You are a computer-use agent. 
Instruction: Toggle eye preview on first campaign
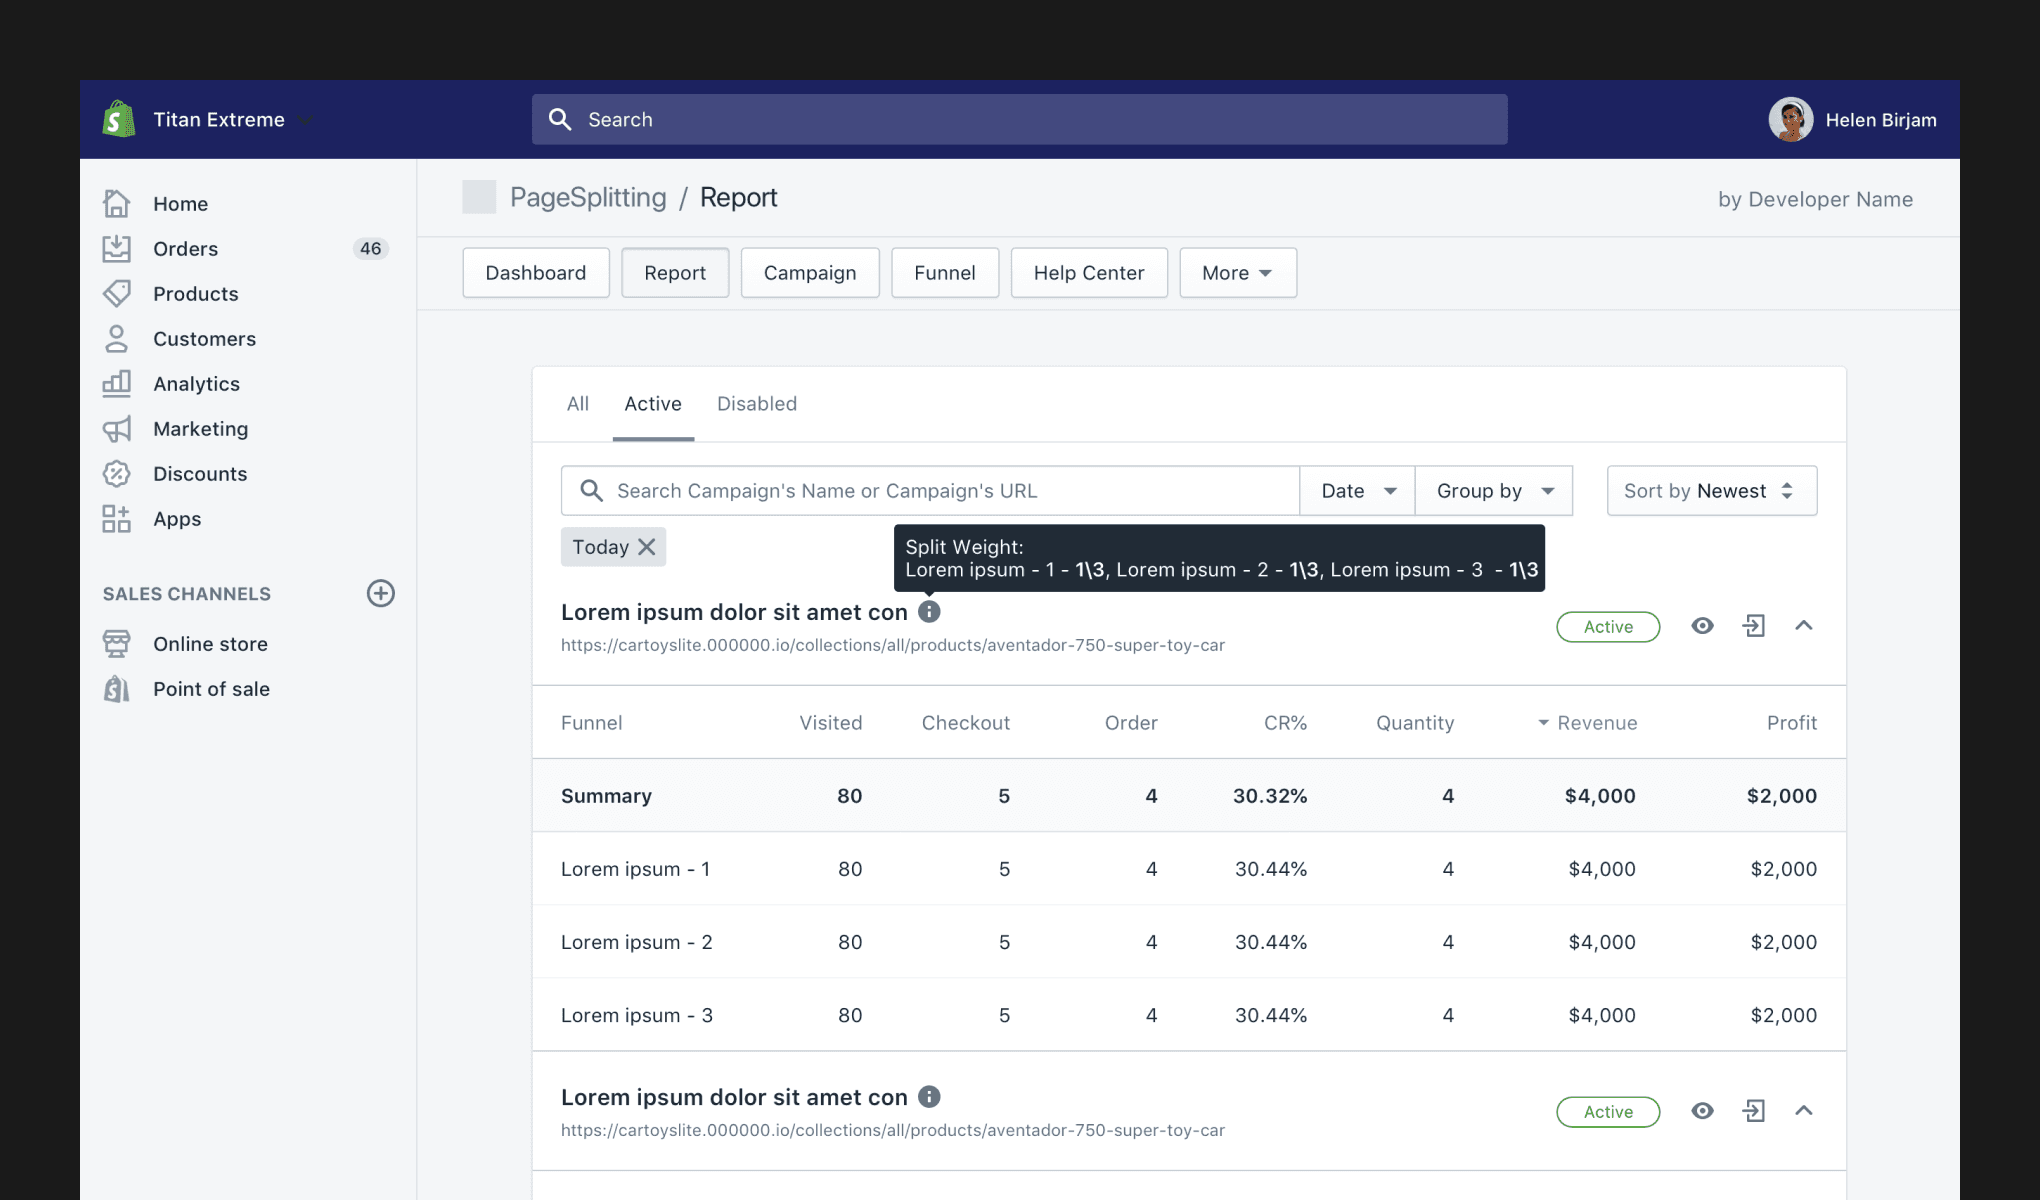[x=1702, y=626]
